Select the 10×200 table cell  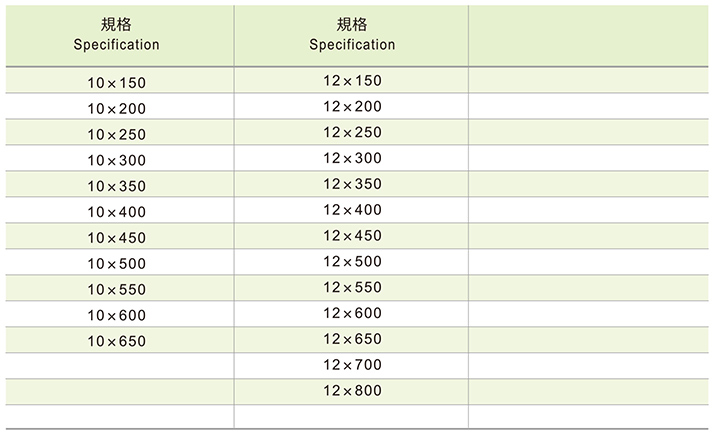click(x=117, y=107)
